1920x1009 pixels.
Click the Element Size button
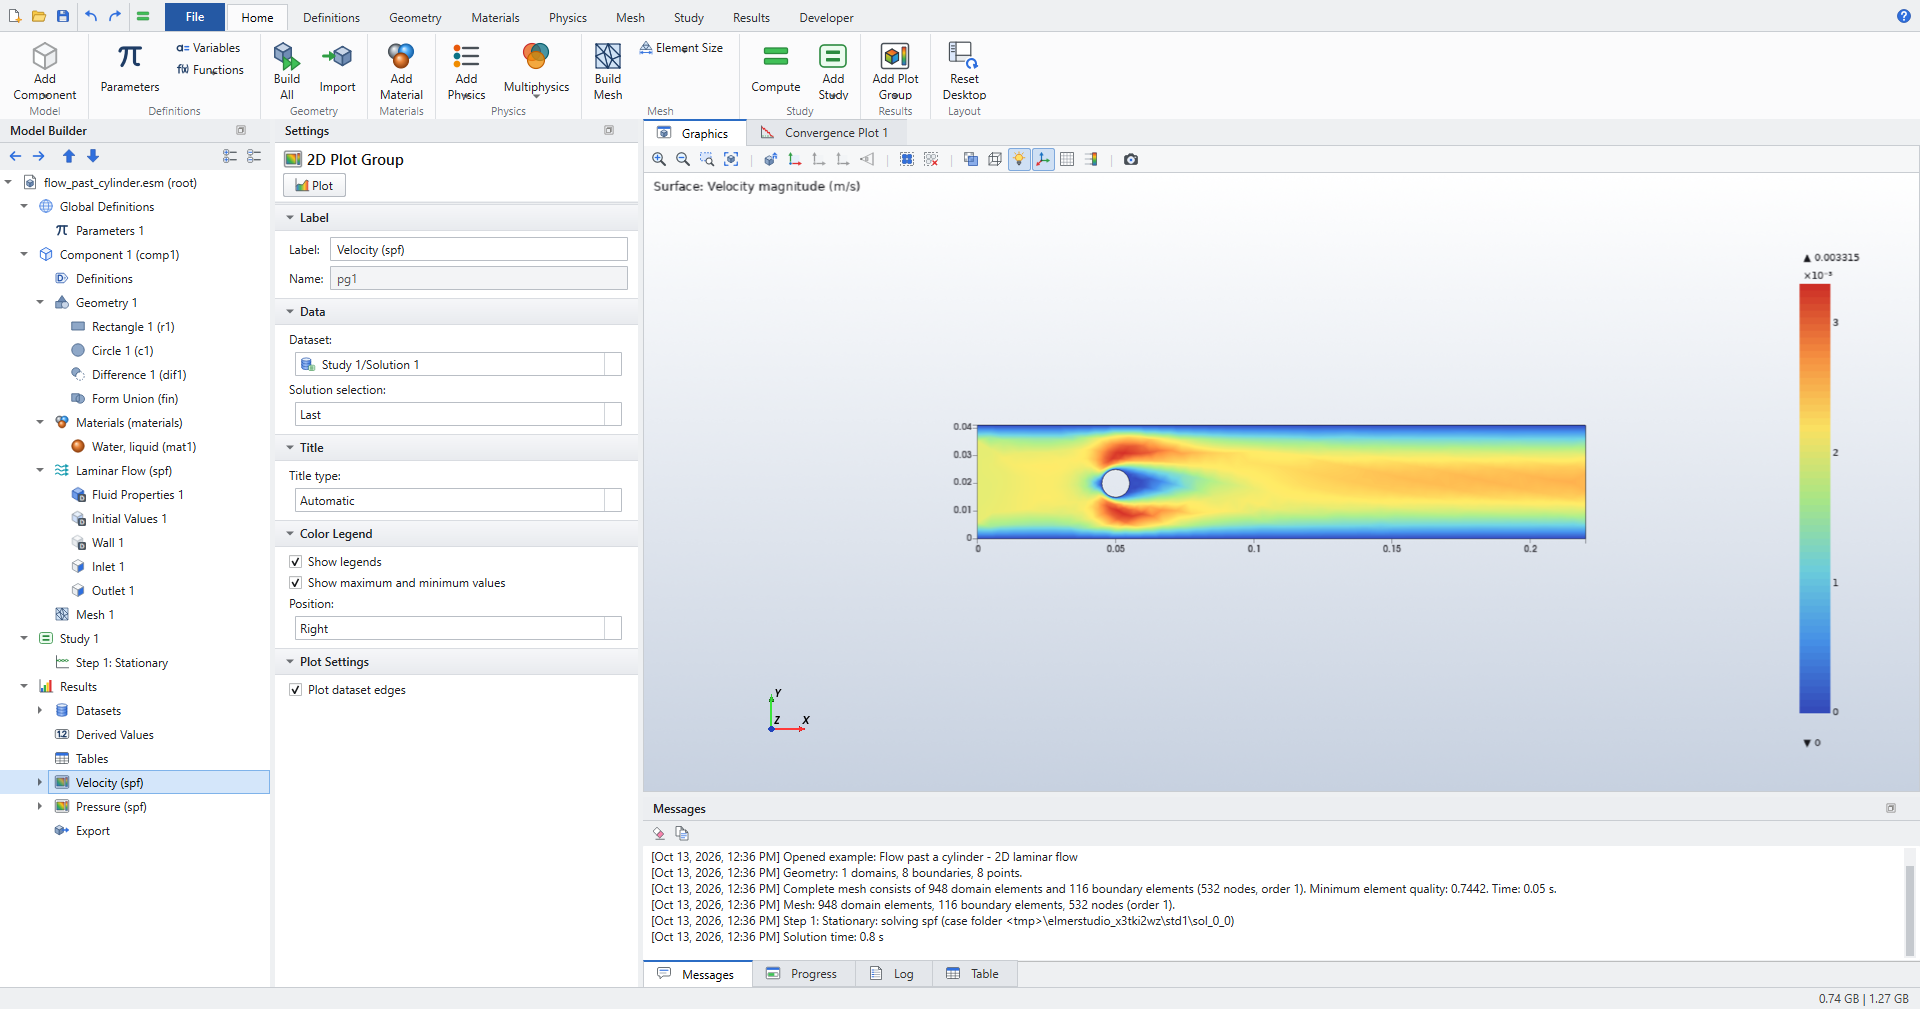coord(681,48)
